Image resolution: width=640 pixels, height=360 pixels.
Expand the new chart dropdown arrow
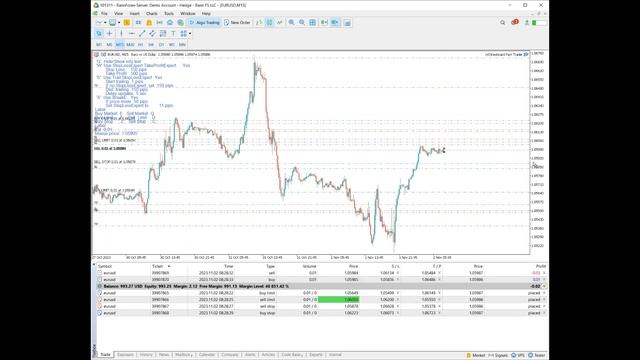(x=119, y=23)
